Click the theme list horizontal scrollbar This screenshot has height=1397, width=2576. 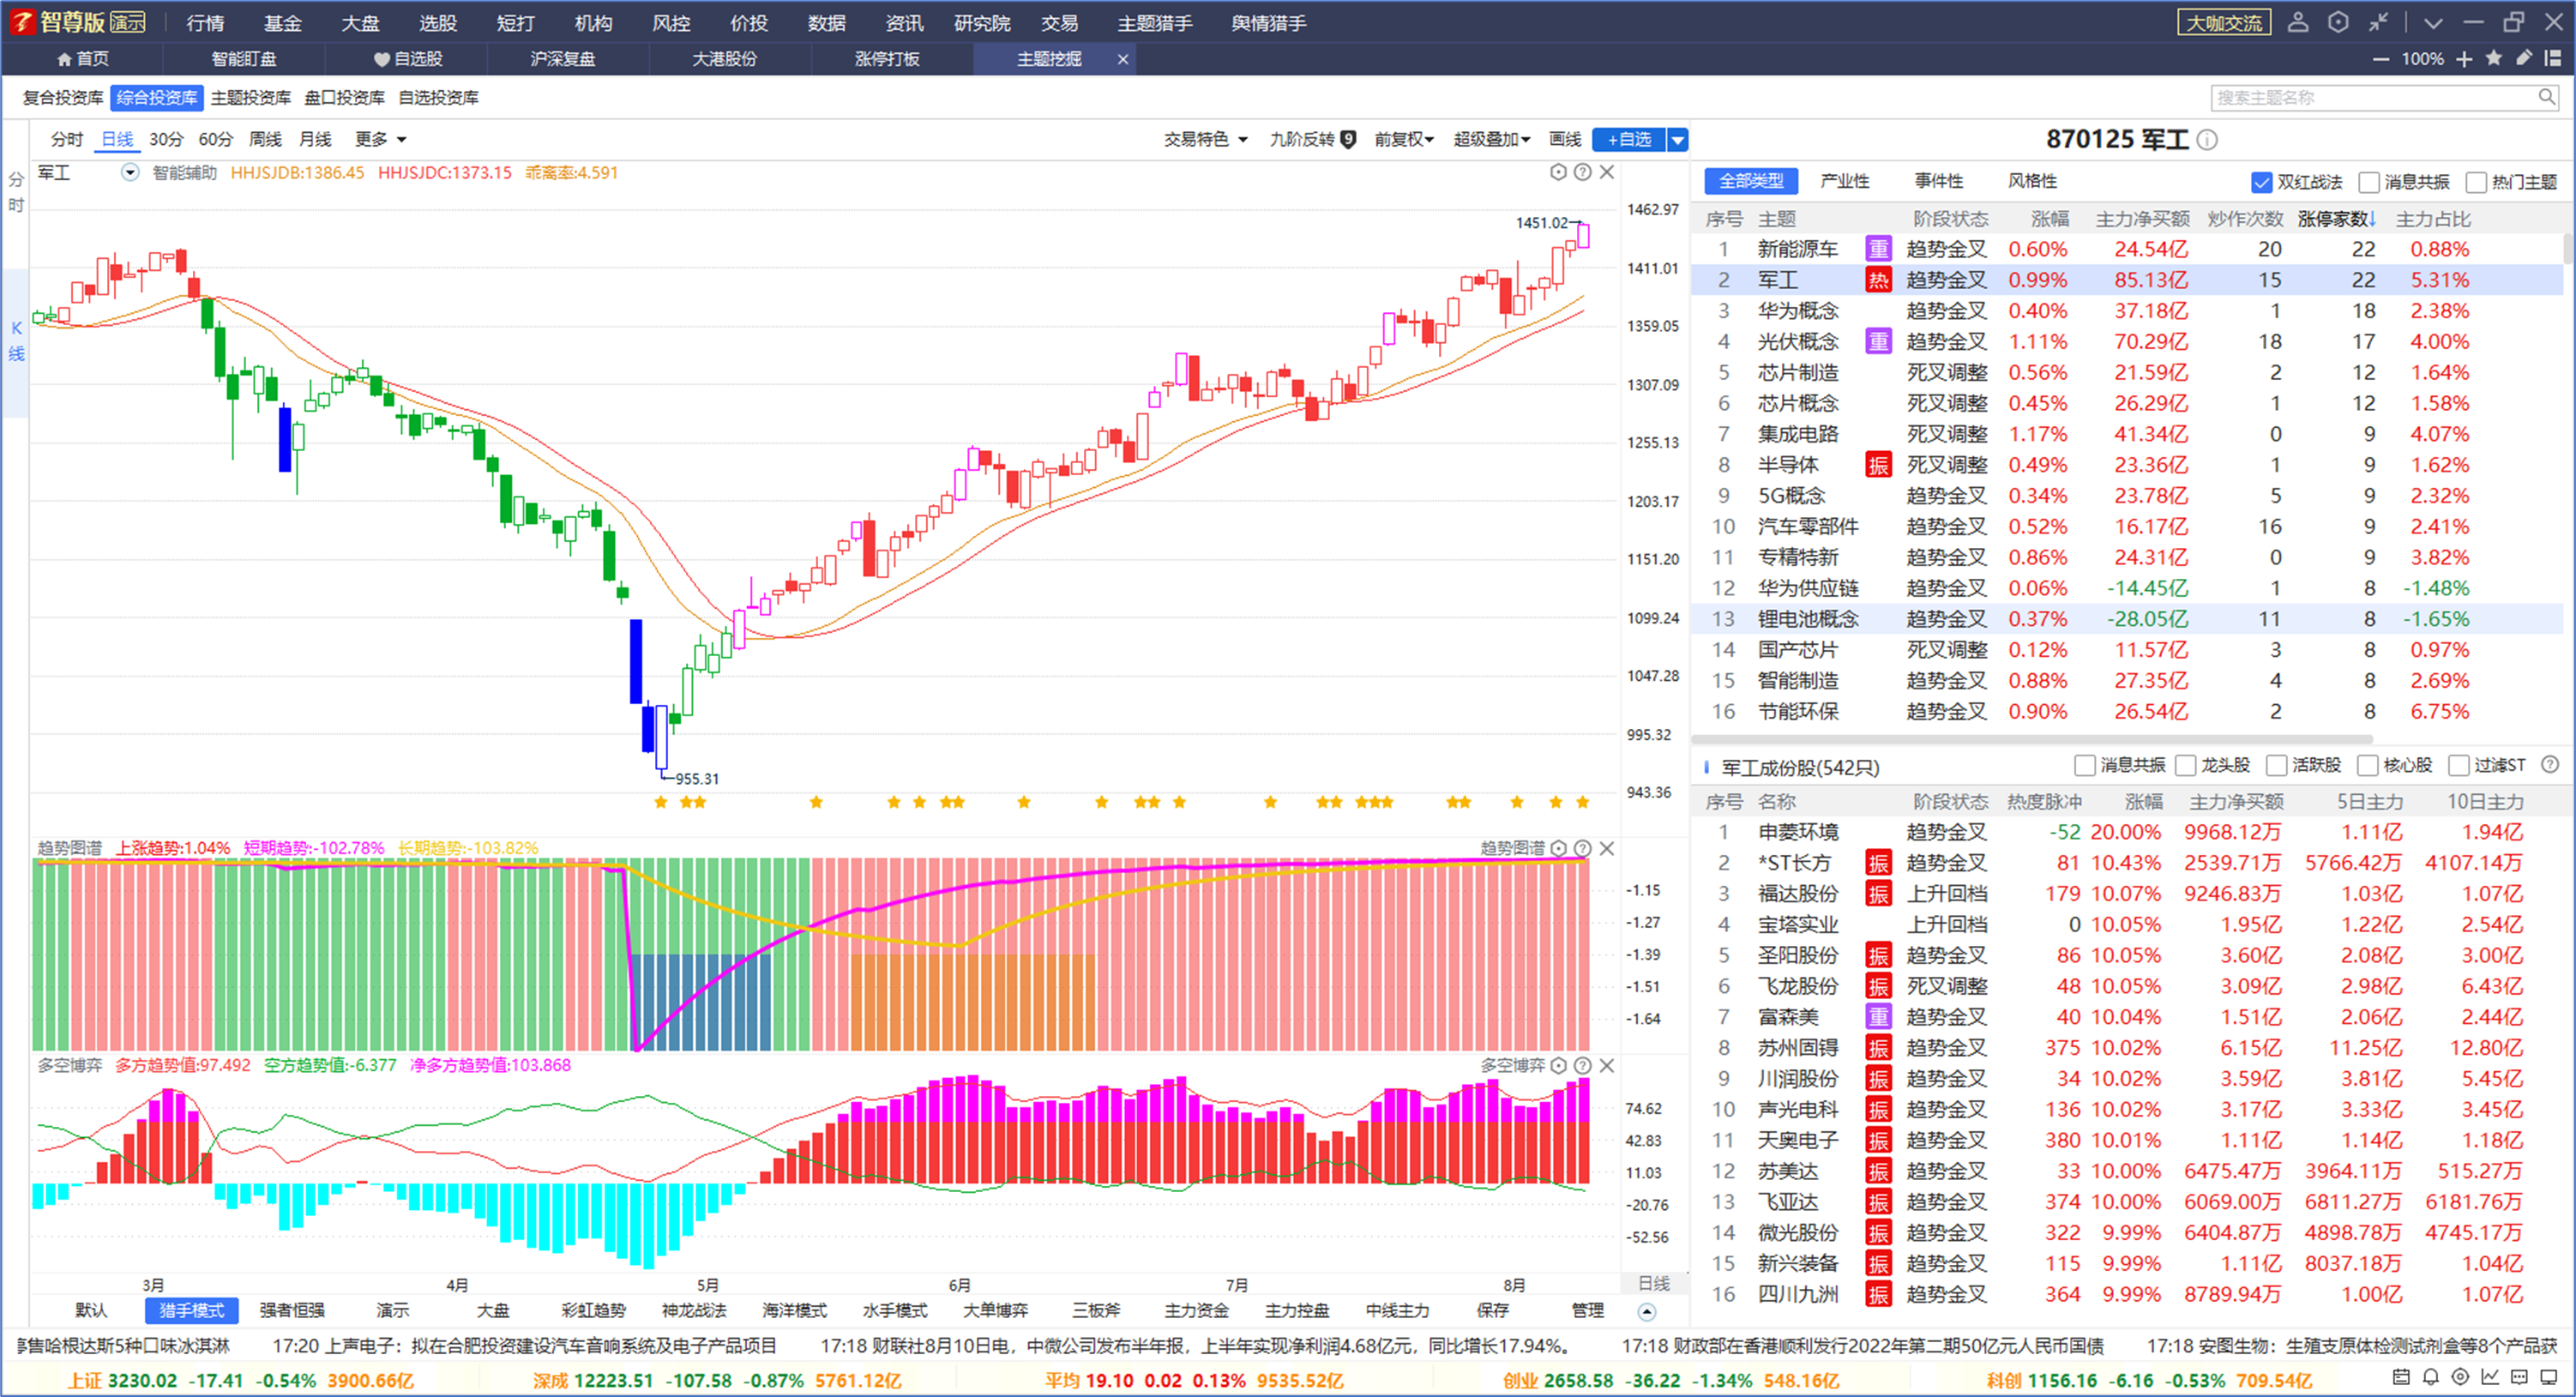click(2032, 740)
